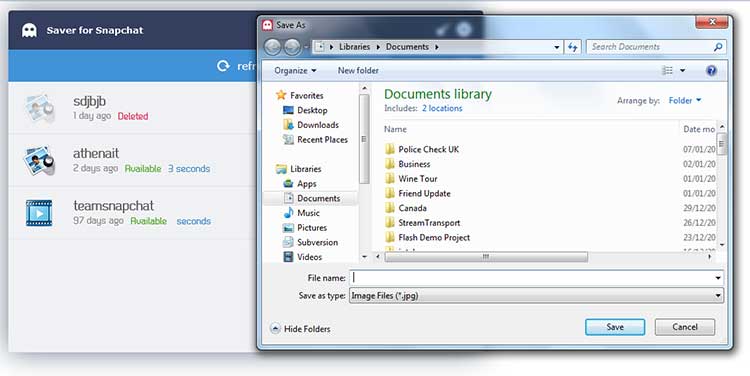Select the Wine Tour folder
This screenshot has height=376, width=750.
pos(418,178)
